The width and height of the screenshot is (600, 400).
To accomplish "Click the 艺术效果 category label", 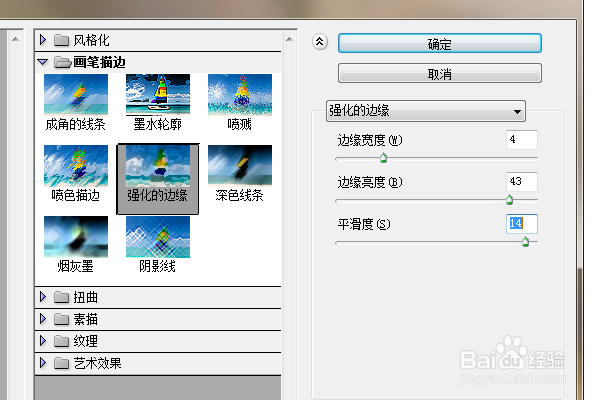I will [x=98, y=363].
